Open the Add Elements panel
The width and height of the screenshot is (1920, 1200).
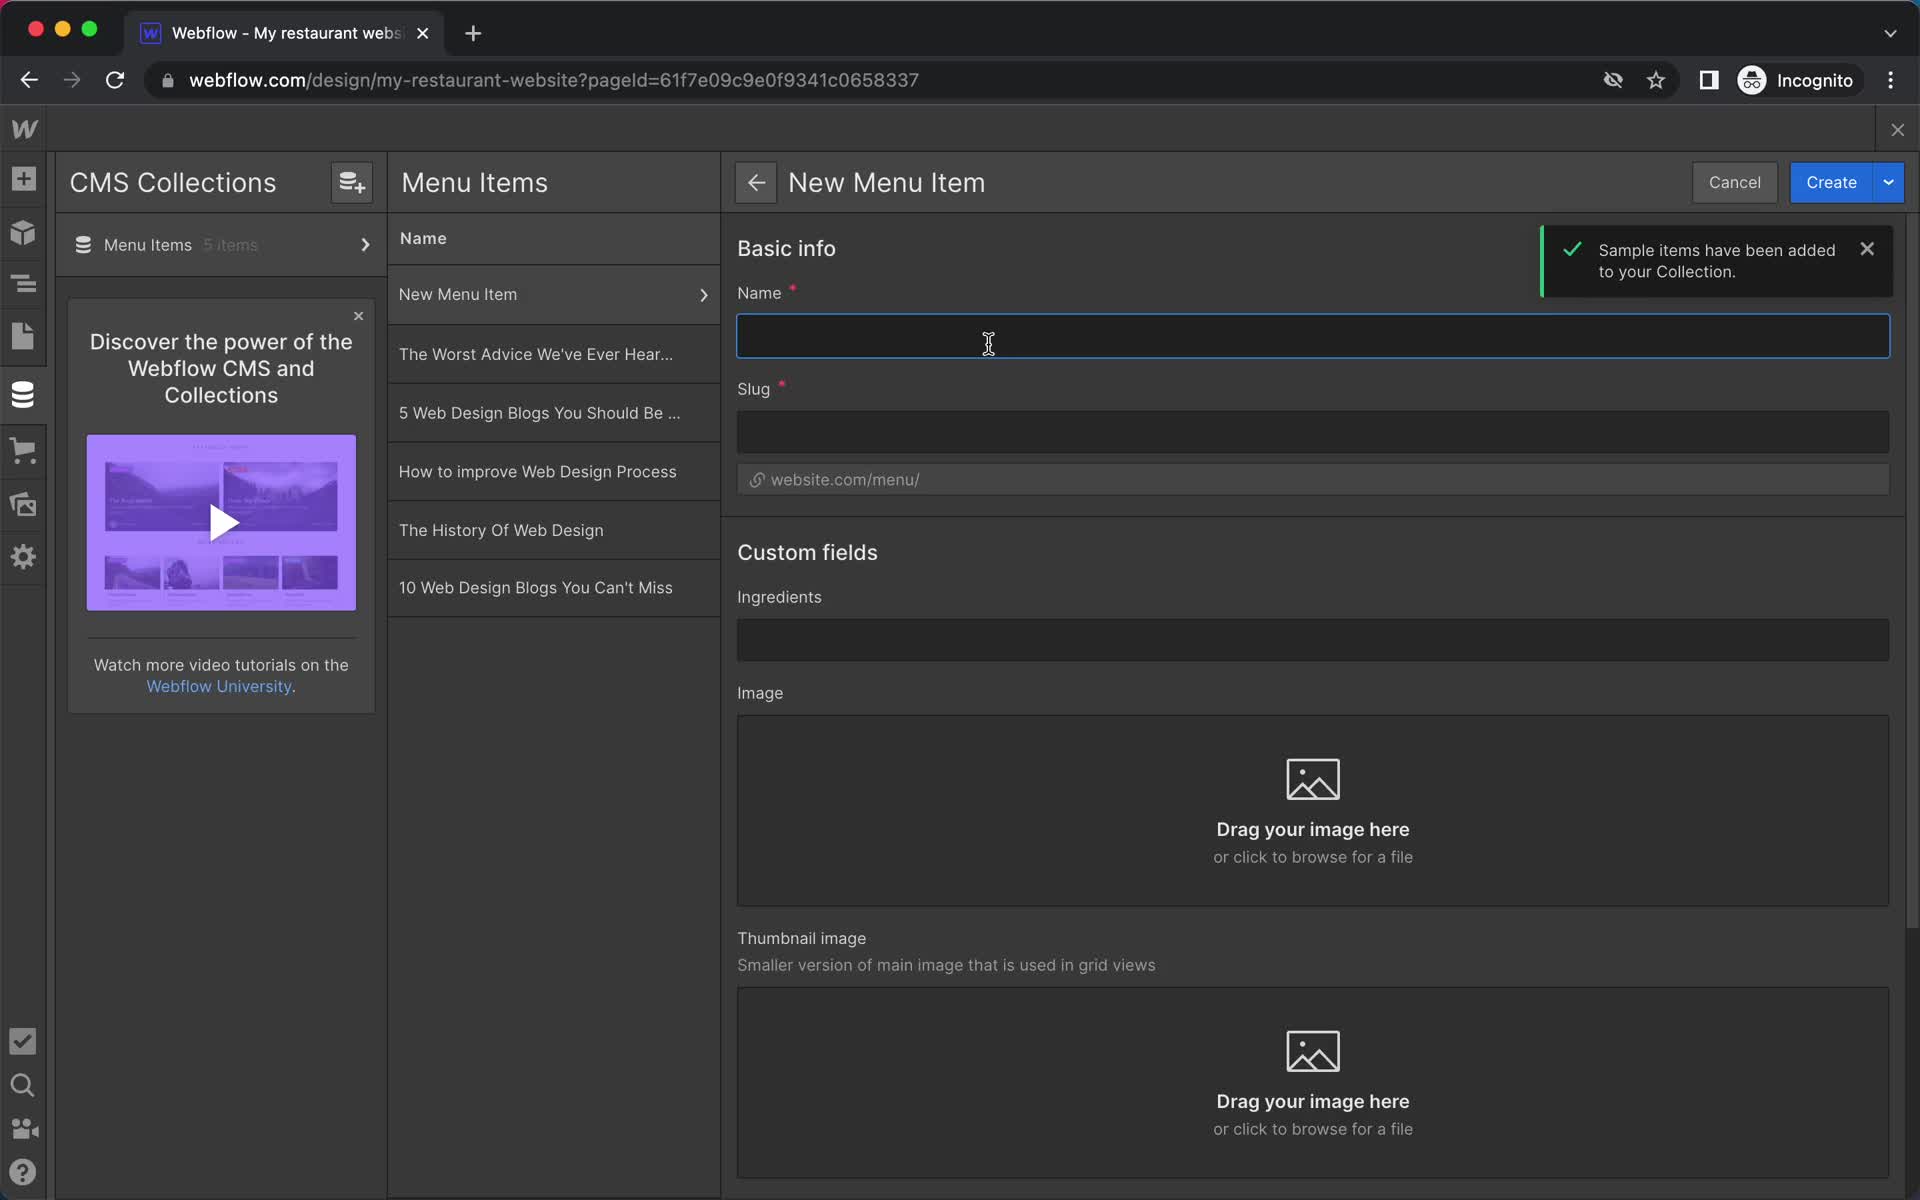pos(23,179)
